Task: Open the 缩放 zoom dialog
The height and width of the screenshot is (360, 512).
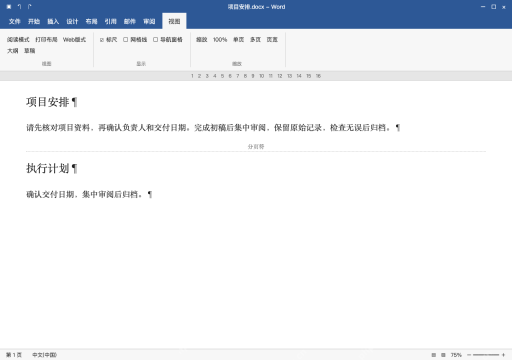Action: [202, 40]
